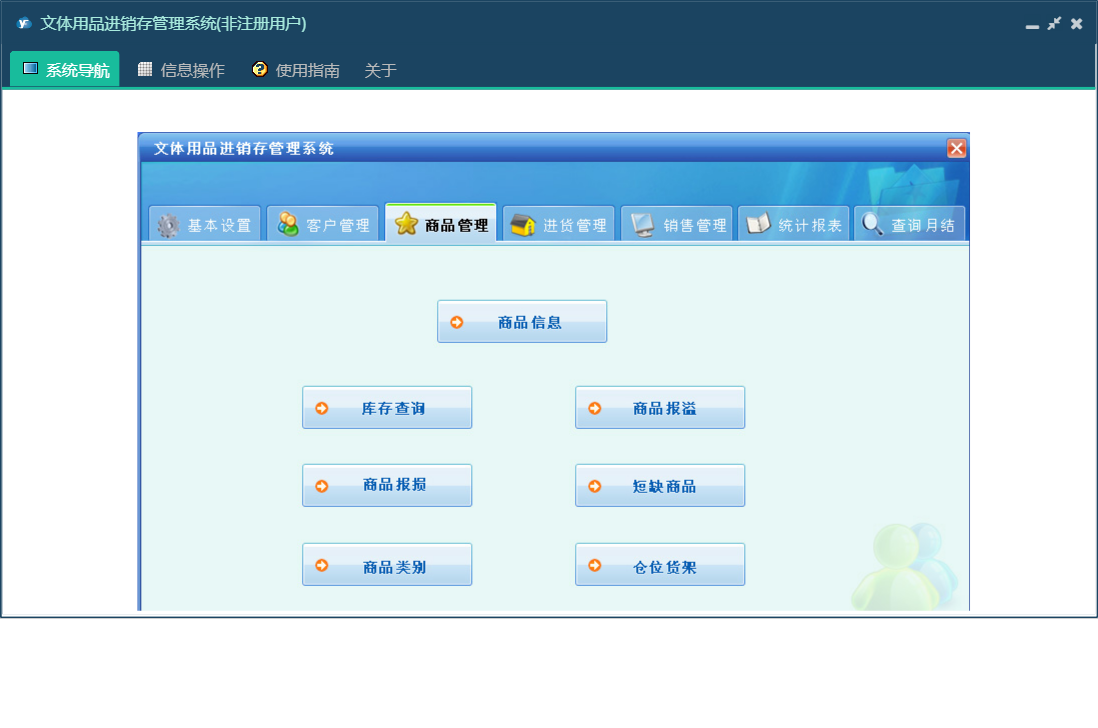
Task: Click the magnifier icon of 查询月结
Action: coord(873,224)
